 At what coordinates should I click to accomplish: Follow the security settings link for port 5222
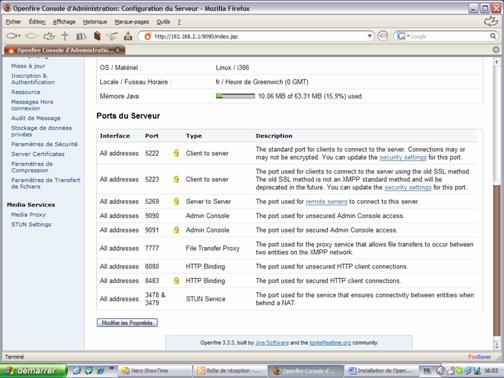pos(403,157)
